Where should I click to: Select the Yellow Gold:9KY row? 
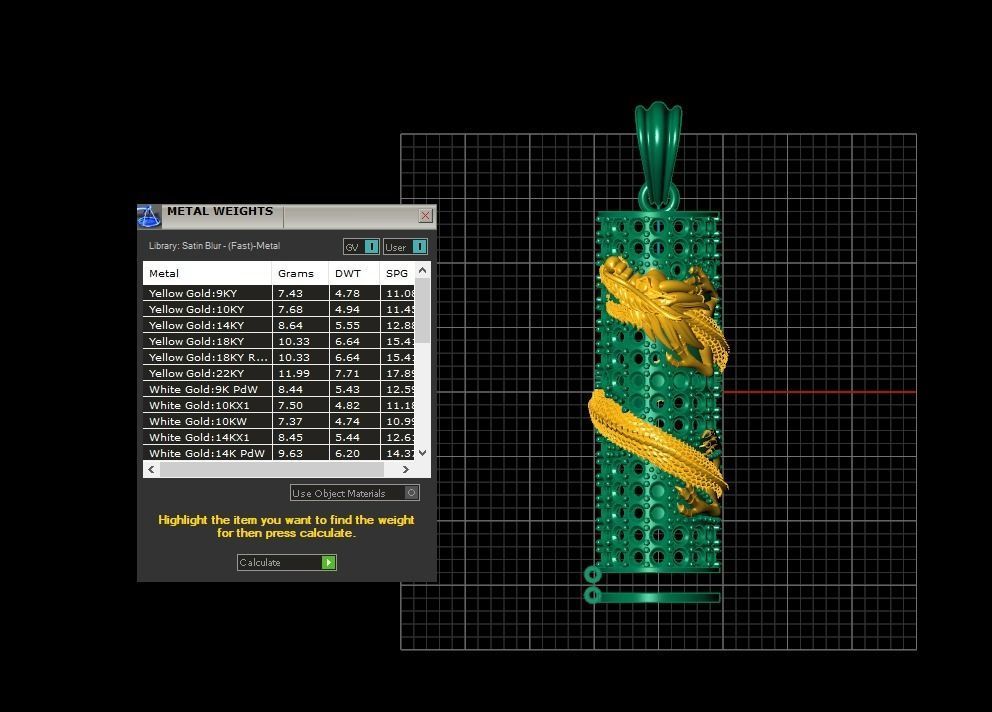point(279,293)
